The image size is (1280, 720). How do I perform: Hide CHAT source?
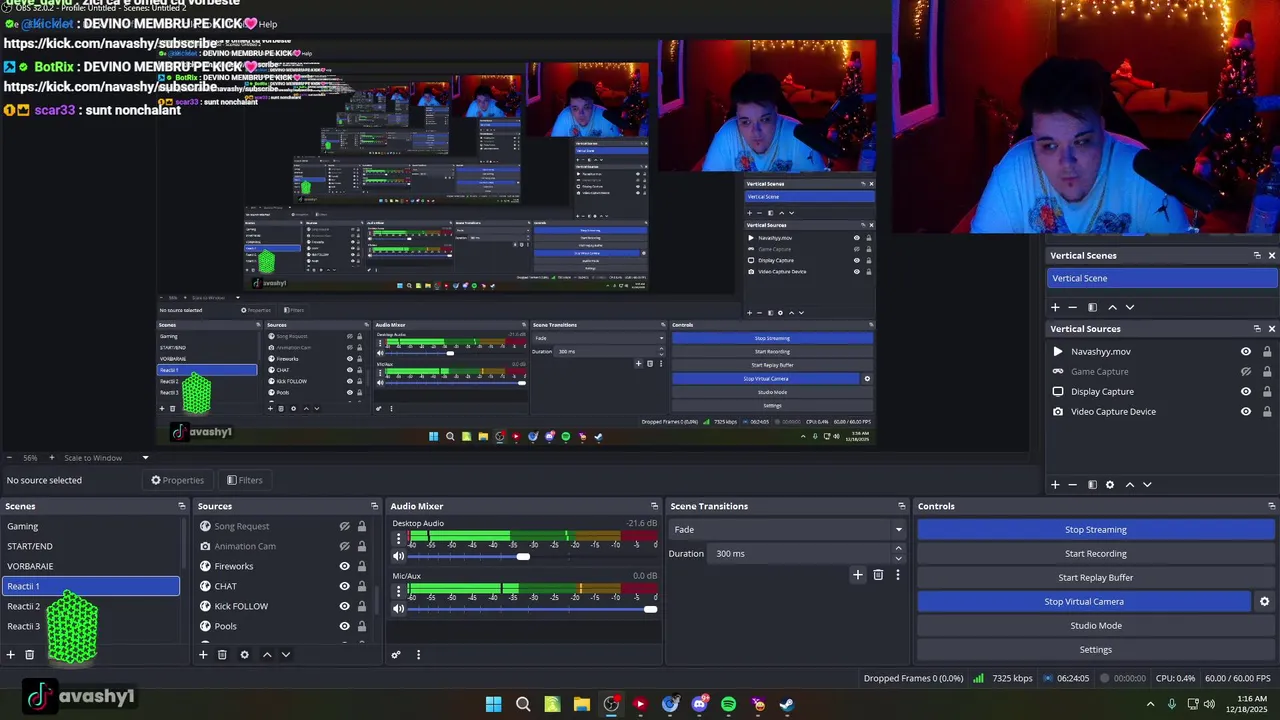tap(344, 586)
